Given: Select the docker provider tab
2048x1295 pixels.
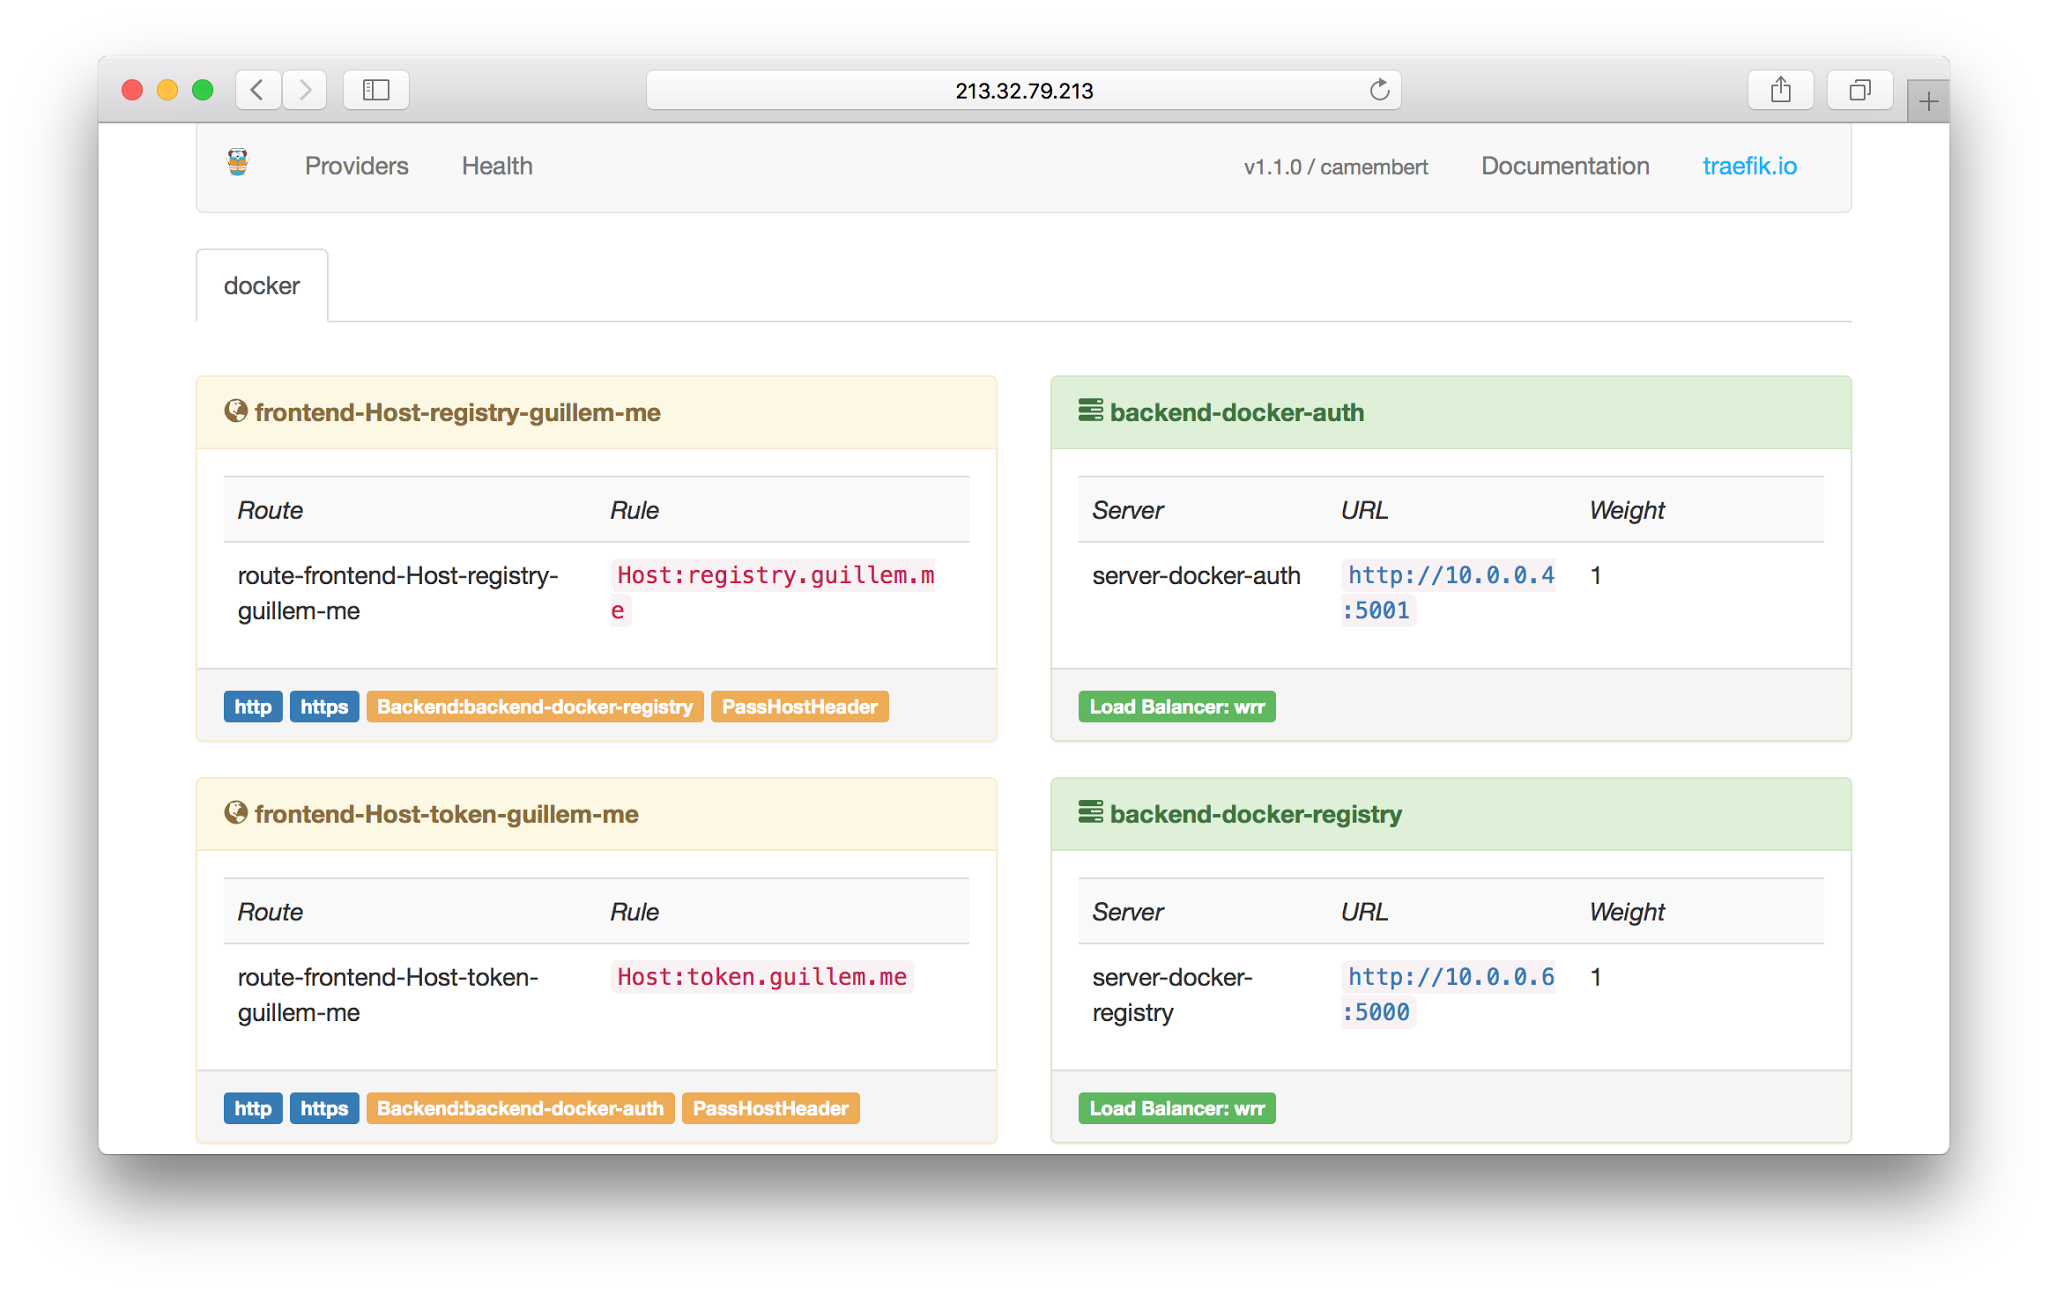Looking at the screenshot, I should [263, 285].
